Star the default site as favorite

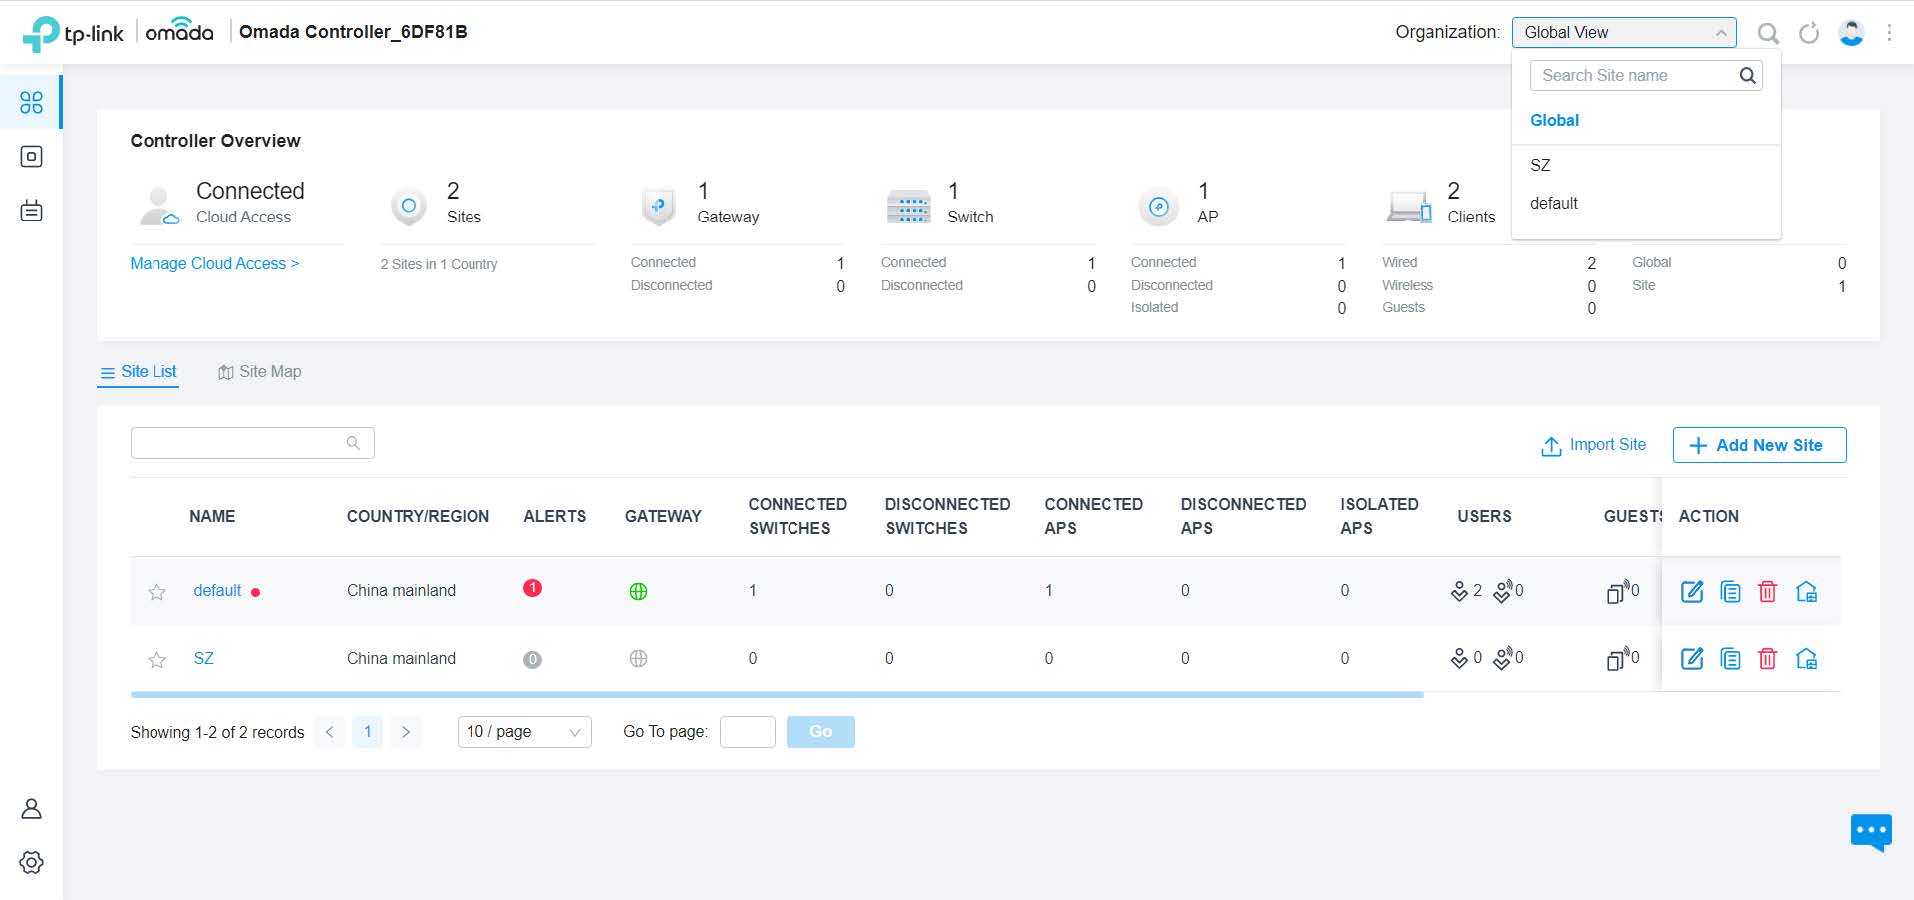tap(157, 592)
